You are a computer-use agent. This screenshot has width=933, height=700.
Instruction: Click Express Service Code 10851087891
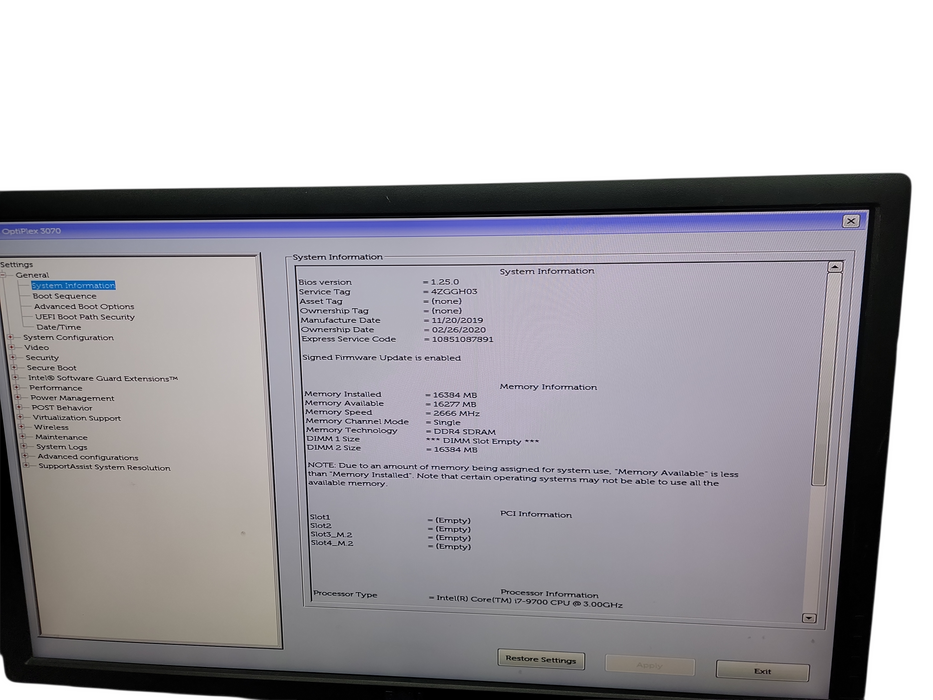[462, 339]
